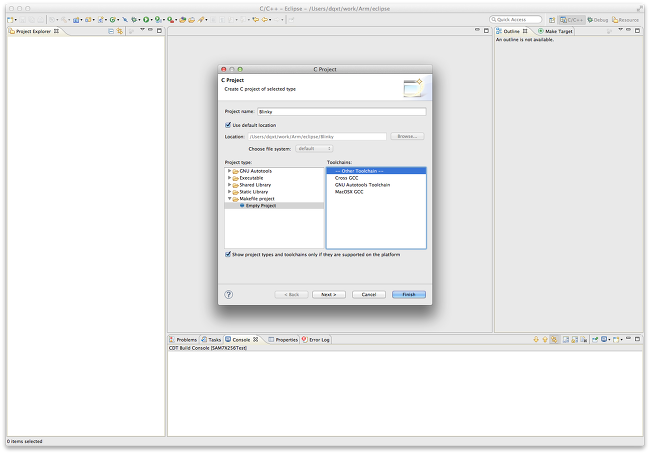Switch to the Make Target tab
The width and height of the screenshot is (650, 454).
tap(555, 31)
